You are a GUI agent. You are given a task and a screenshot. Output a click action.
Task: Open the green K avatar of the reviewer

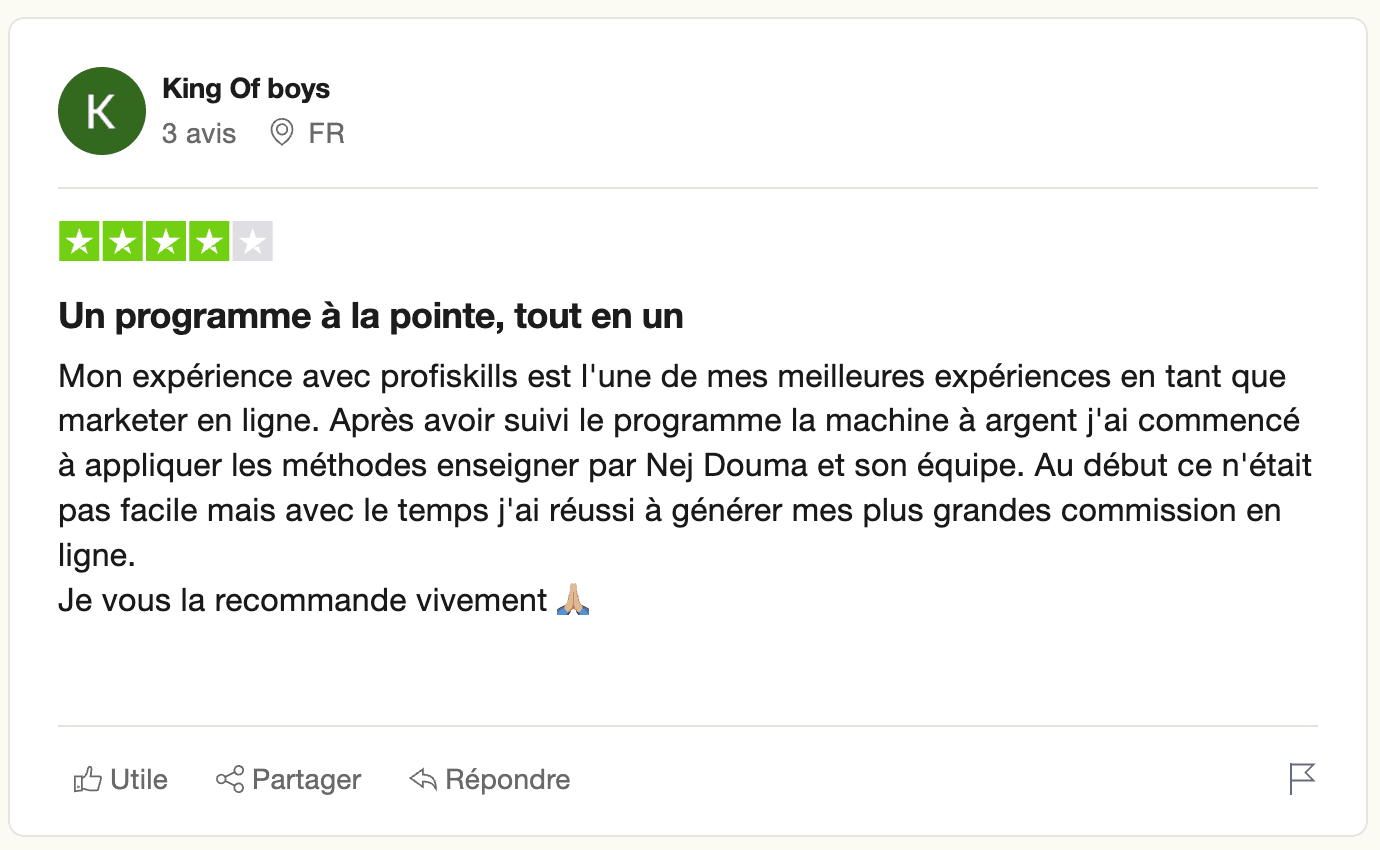[102, 111]
